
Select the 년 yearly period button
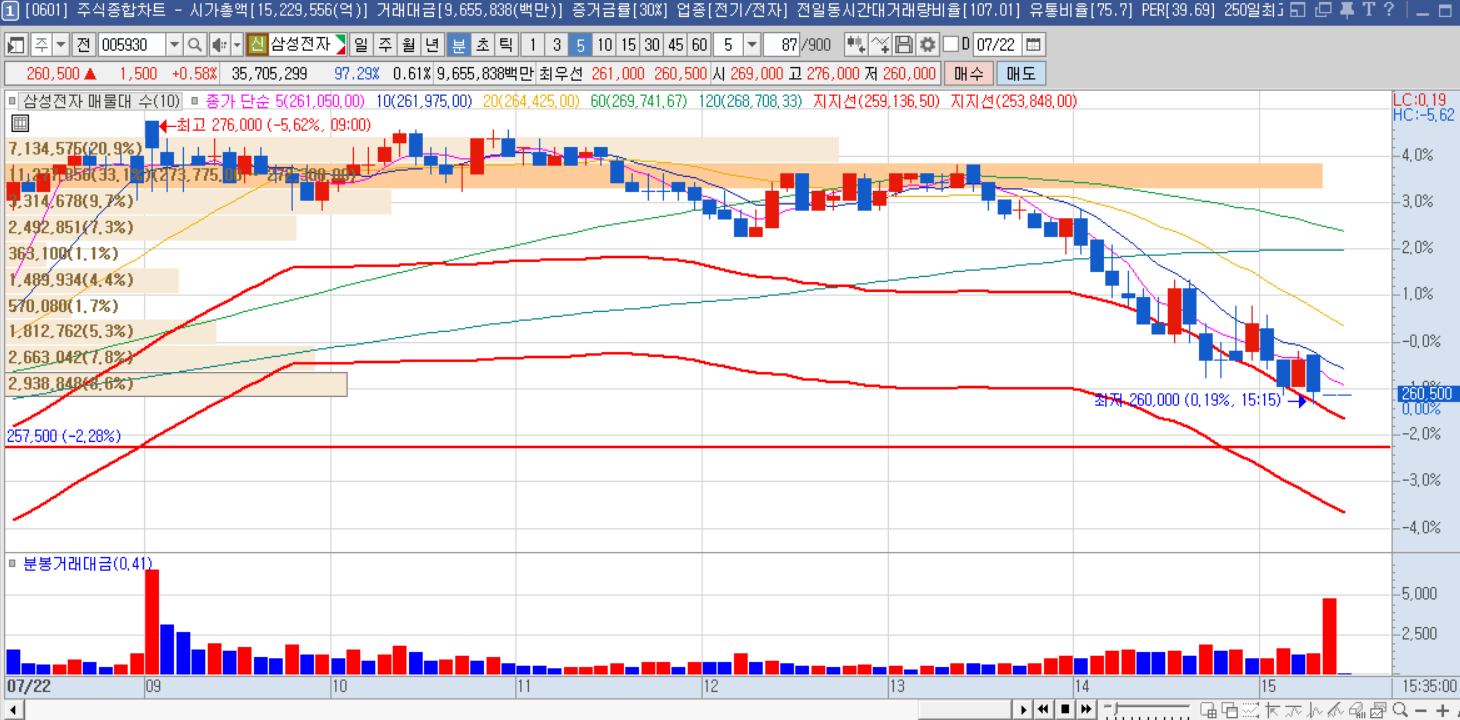click(432, 45)
